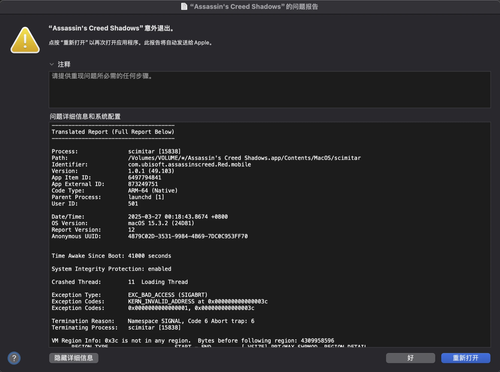Image resolution: width=500 pixels, height=372 pixels.
Task: Click the App External ID value 873249751
Action: pyautogui.click(x=143, y=184)
